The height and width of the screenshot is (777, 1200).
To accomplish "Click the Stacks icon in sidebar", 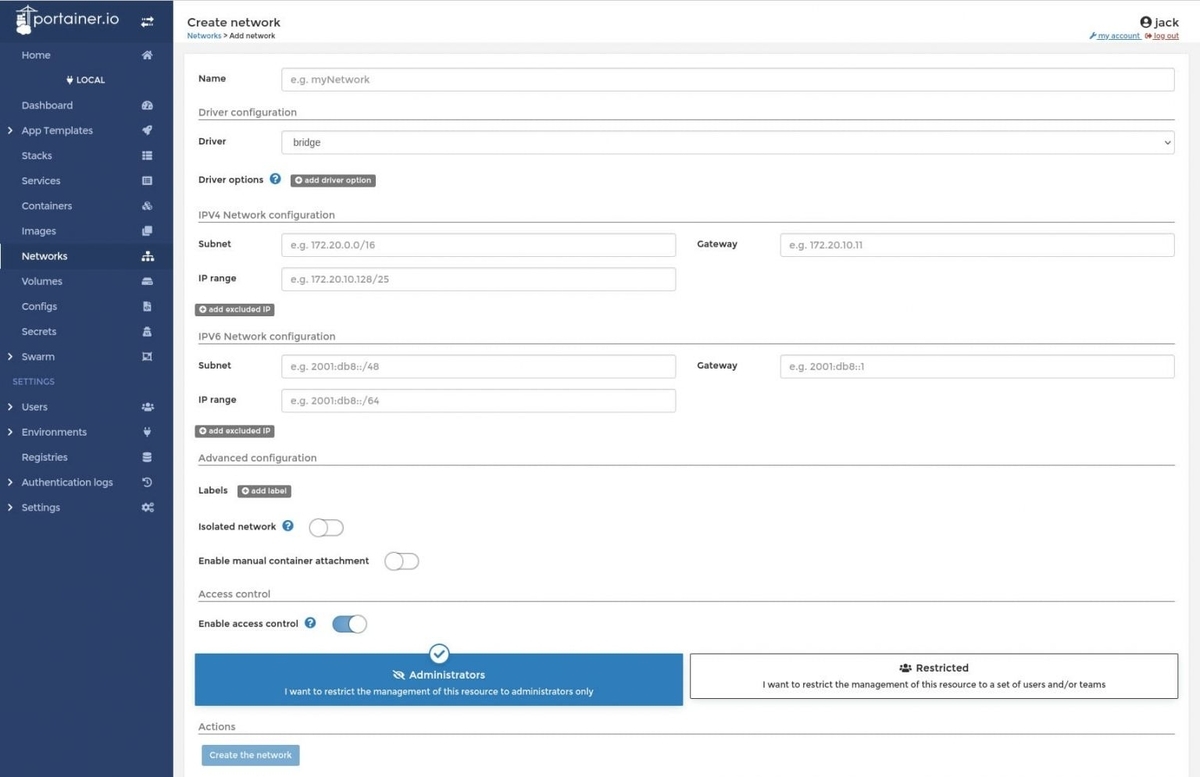I will pyautogui.click(x=147, y=155).
